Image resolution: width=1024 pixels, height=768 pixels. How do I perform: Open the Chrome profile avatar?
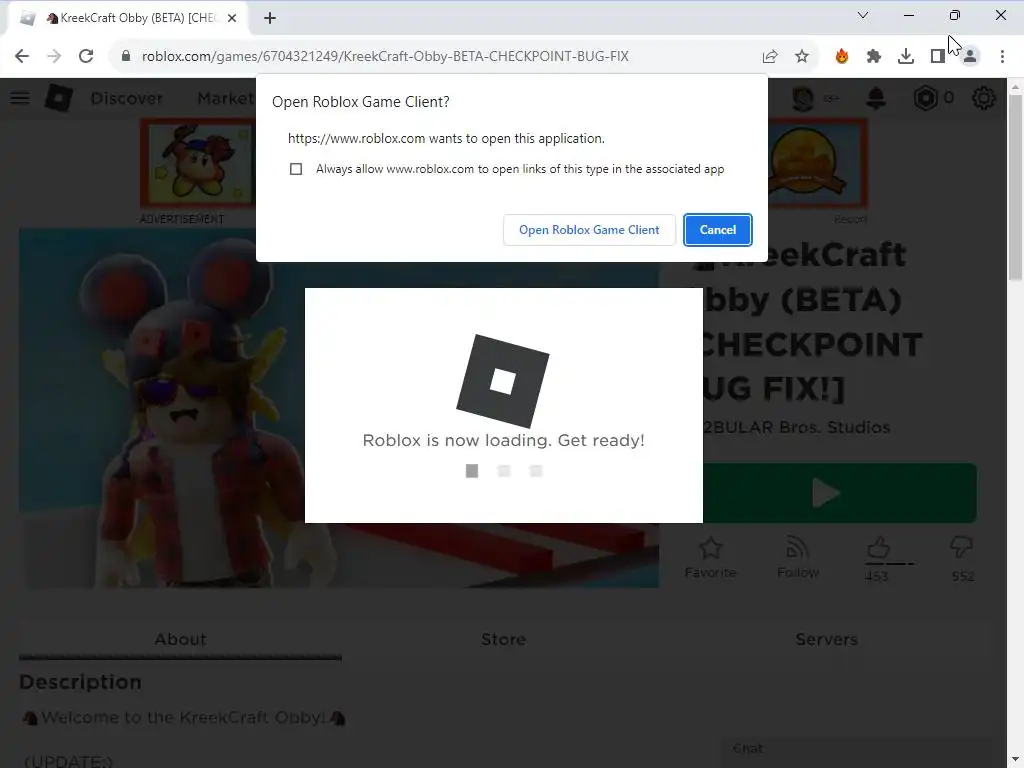coord(970,56)
